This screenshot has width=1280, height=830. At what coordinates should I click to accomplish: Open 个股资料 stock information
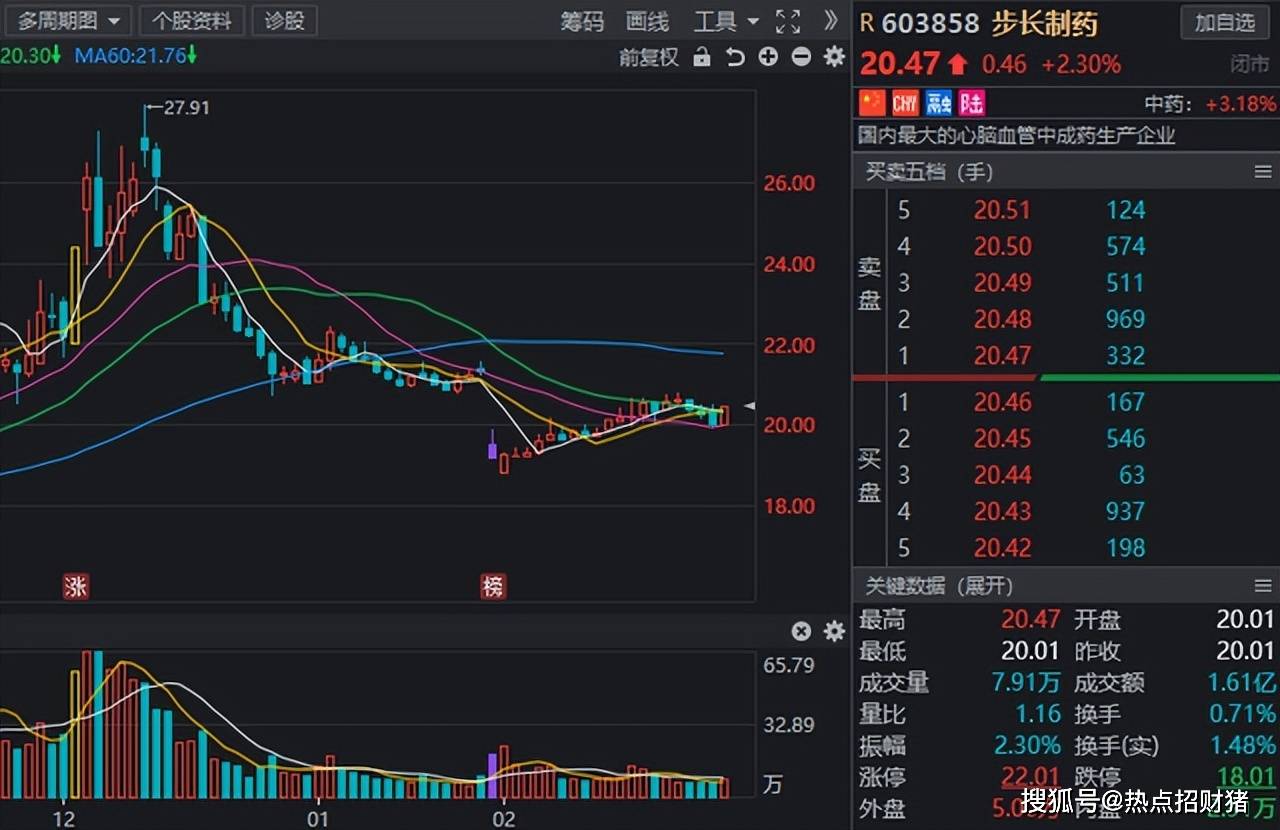pyautogui.click(x=191, y=21)
